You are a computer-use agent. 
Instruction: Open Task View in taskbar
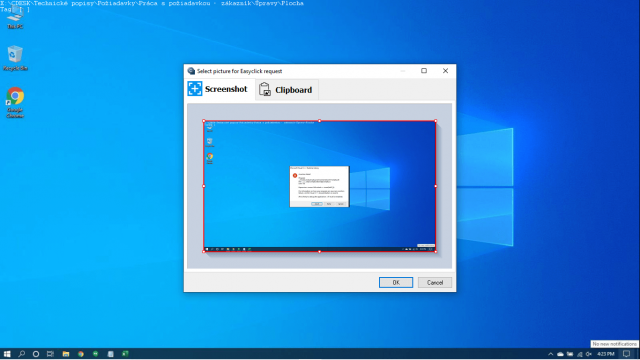pyautogui.click(x=50, y=354)
